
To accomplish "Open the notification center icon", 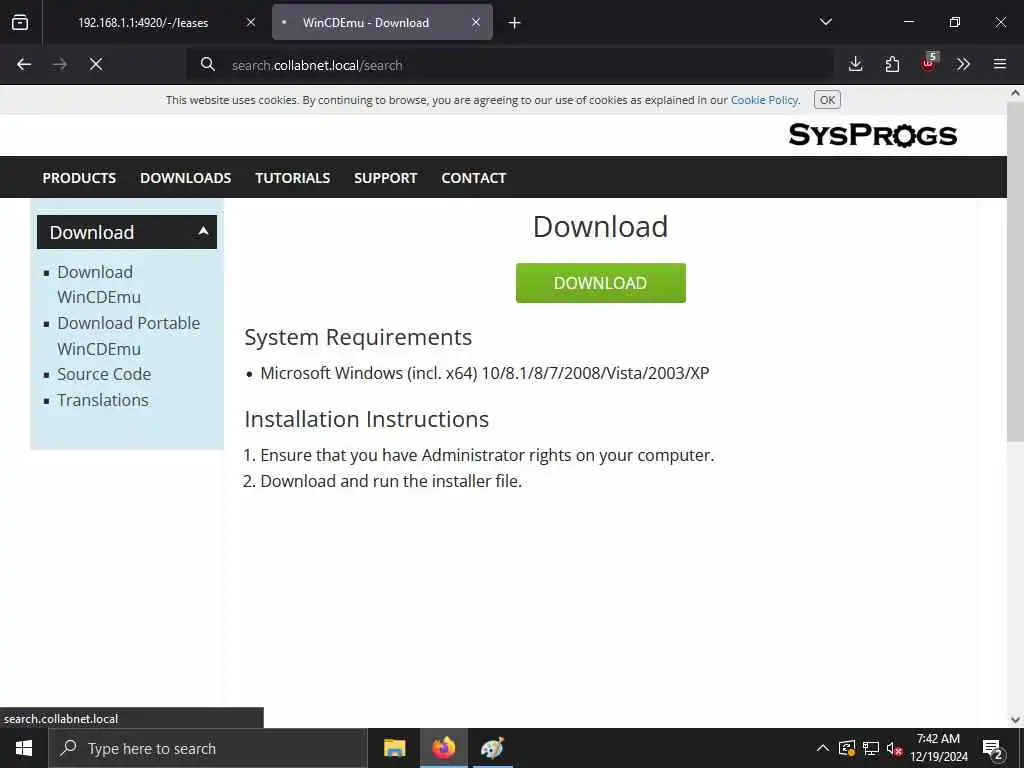I will (x=993, y=748).
